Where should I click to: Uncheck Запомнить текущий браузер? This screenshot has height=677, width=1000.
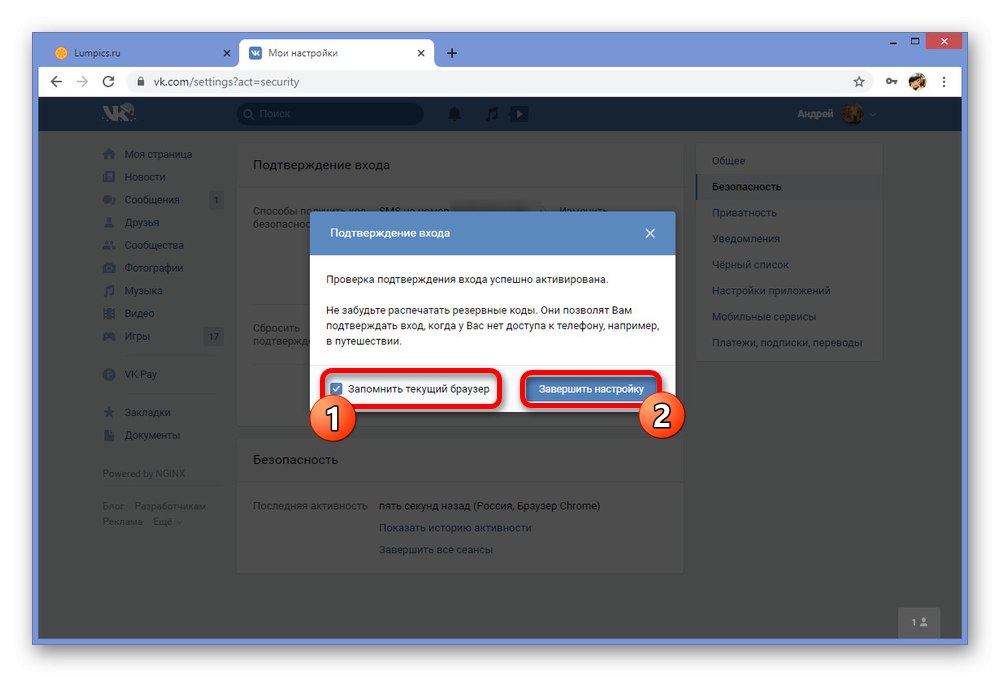coord(336,388)
